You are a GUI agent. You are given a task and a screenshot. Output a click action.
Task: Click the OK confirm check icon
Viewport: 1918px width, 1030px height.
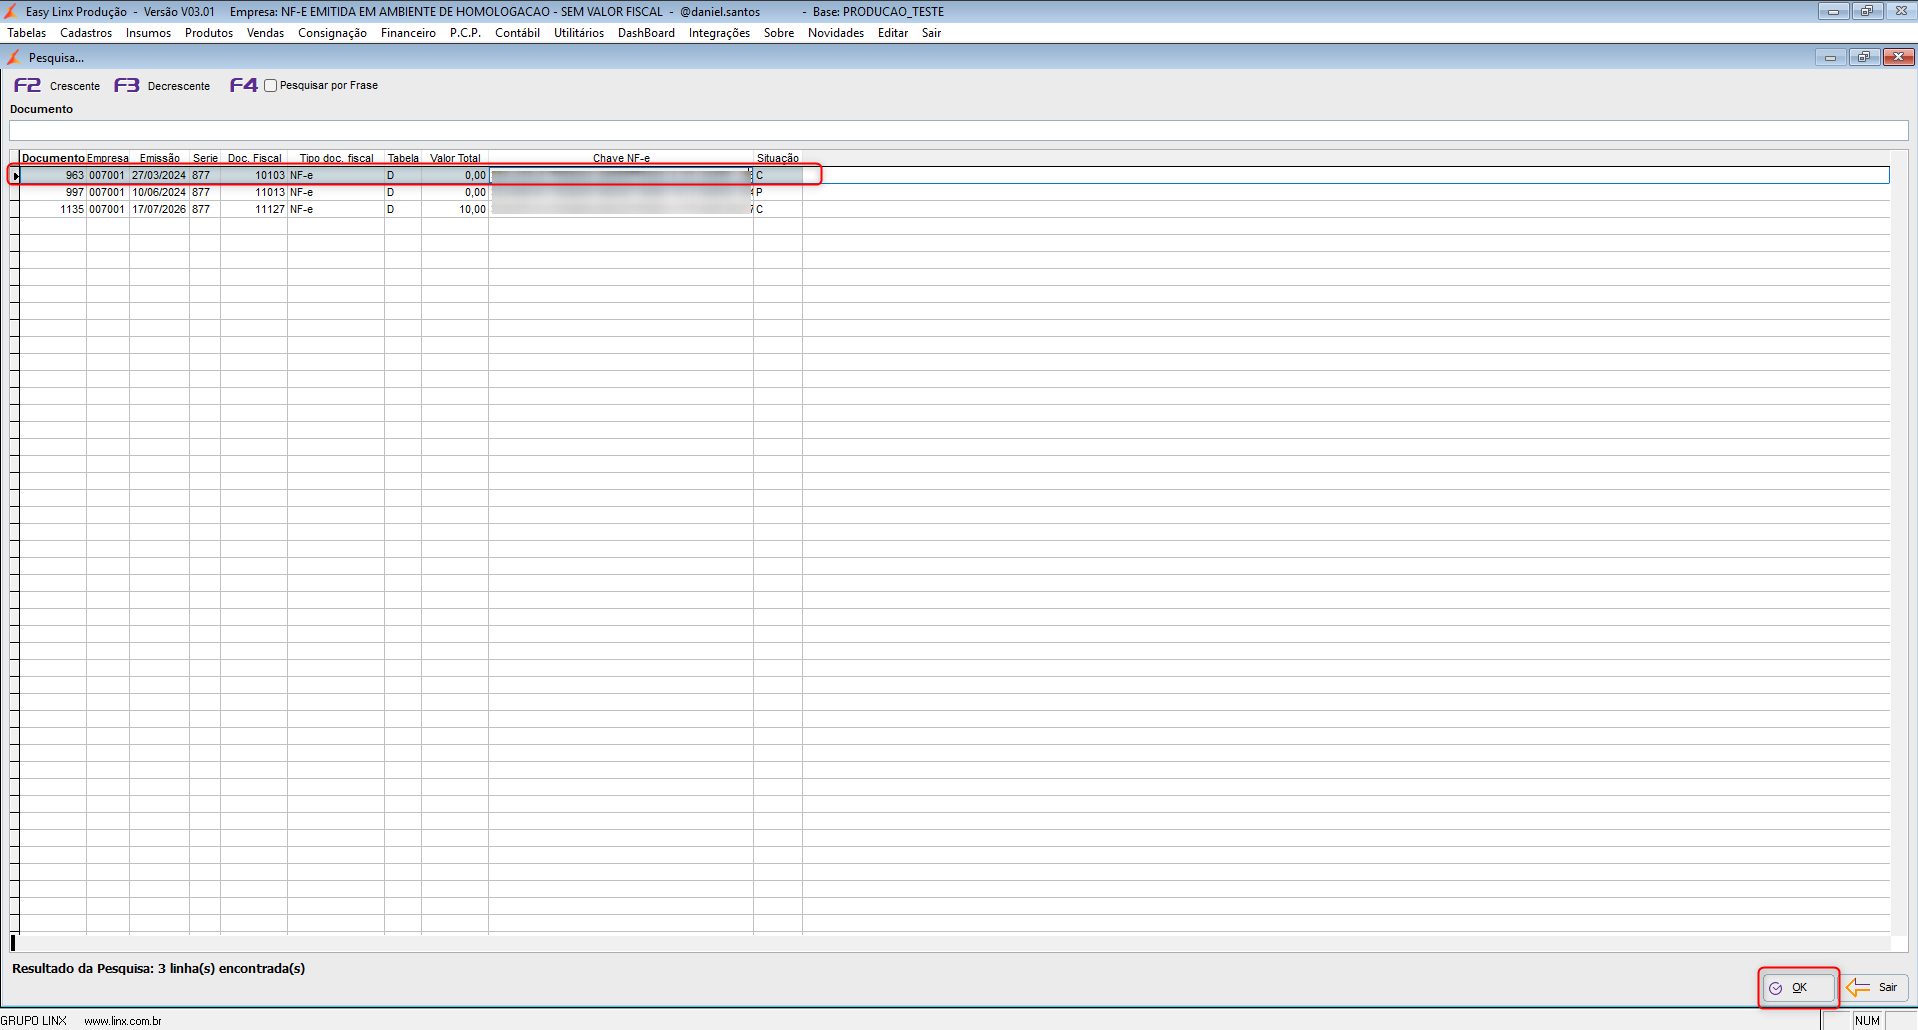tap(1776, 988)
